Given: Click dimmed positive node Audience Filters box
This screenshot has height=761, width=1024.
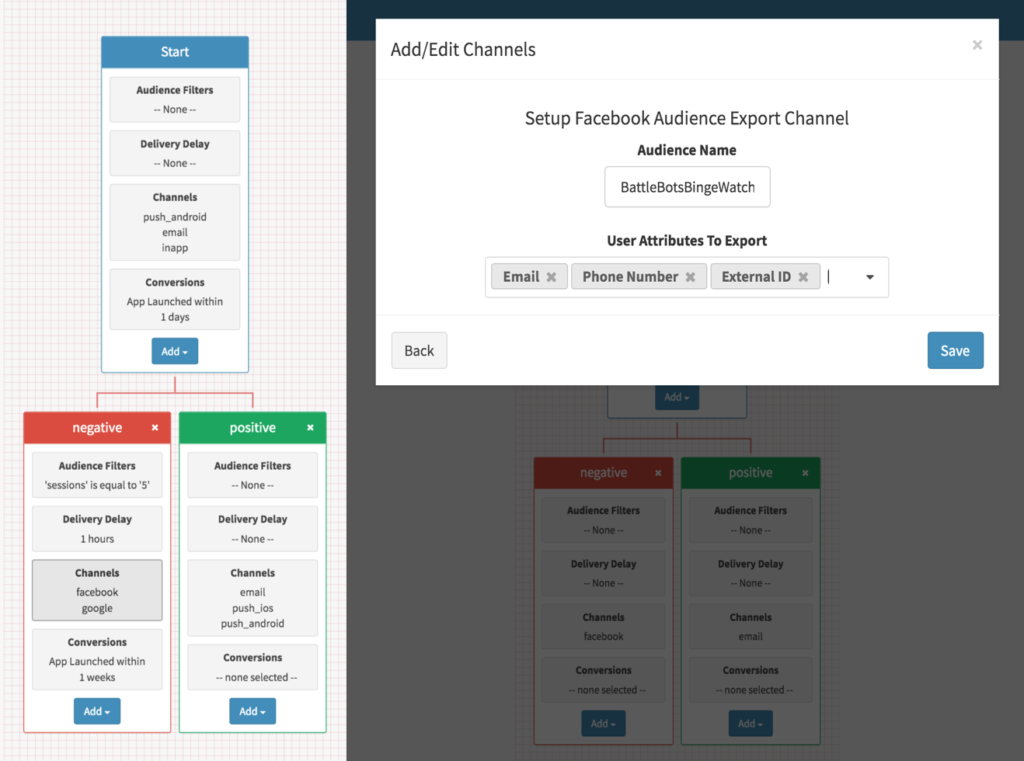Looking at the screenshot, I should click(x=750, y=520).
